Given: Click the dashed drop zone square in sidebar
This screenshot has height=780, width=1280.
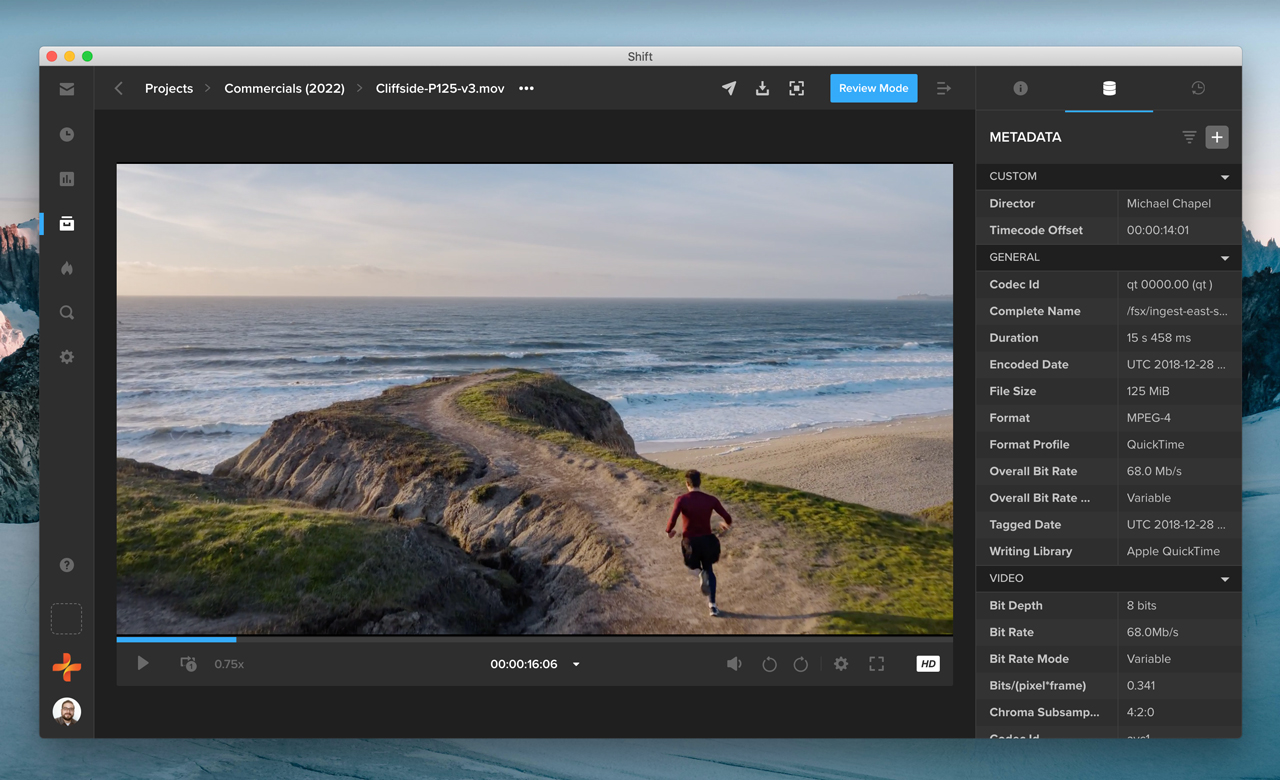Looking at the screenshot, I should point(67,619).
